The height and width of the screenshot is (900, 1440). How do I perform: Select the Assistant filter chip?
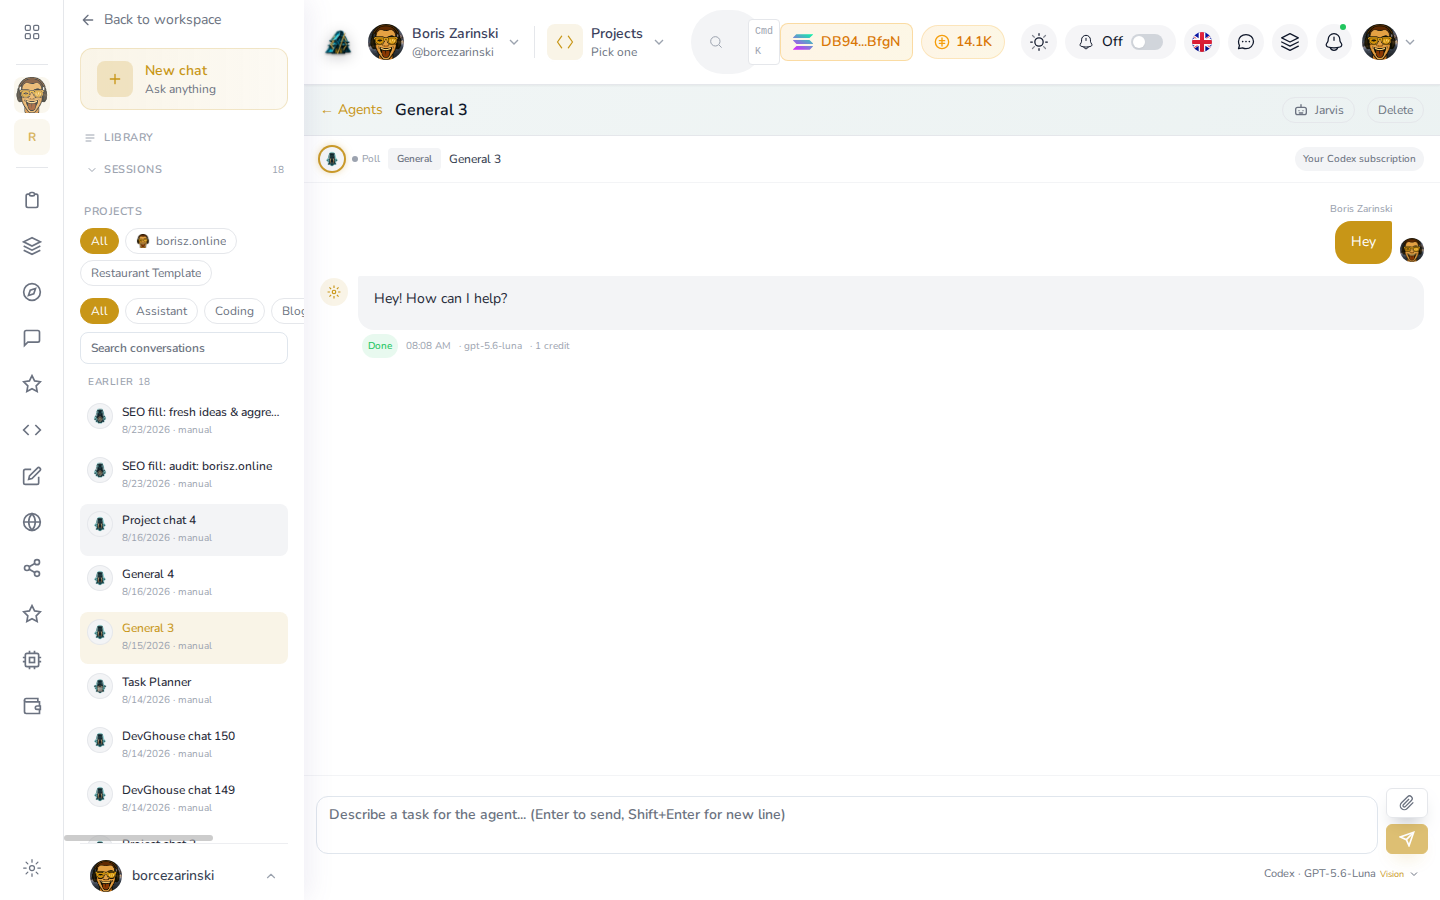pyautogui.click(x=161, y=311)
